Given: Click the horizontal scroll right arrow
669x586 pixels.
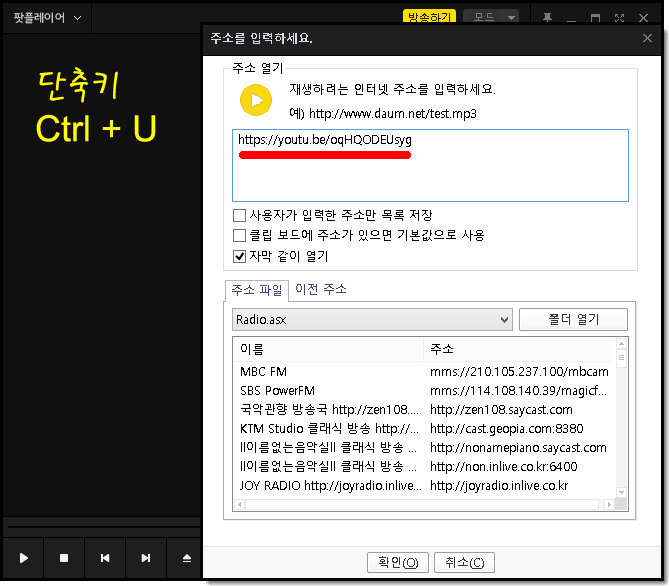Looking at the screenshot, I should click(x=609, y=504).
